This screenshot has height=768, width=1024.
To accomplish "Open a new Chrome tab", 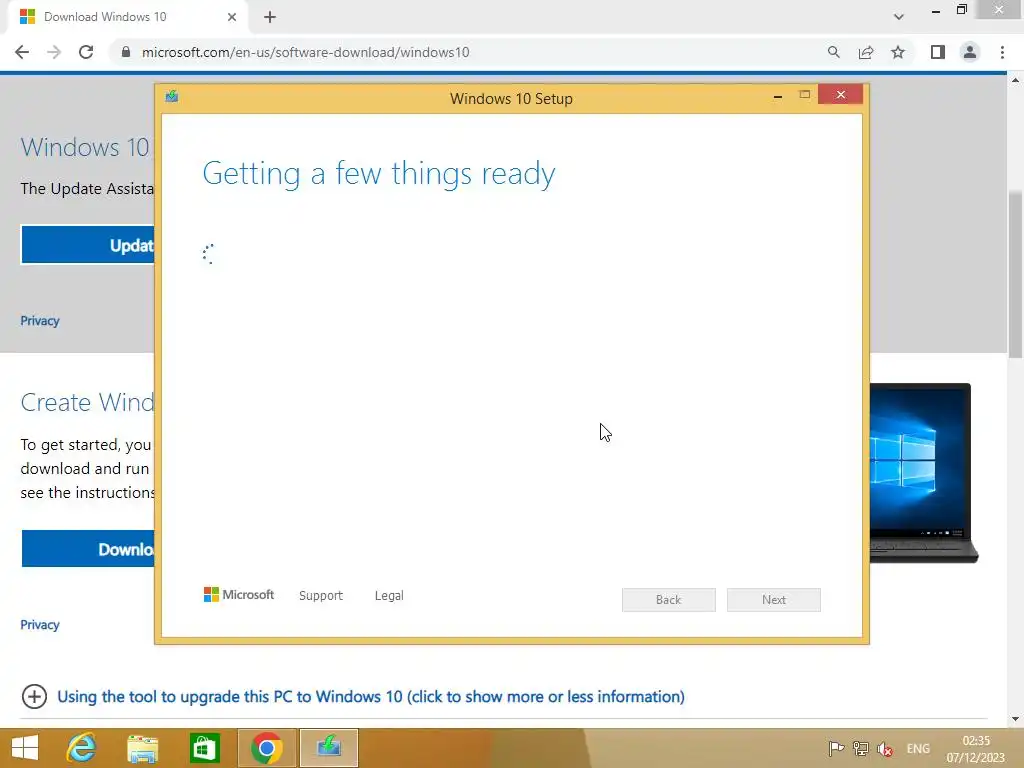I will pos(270,17).
